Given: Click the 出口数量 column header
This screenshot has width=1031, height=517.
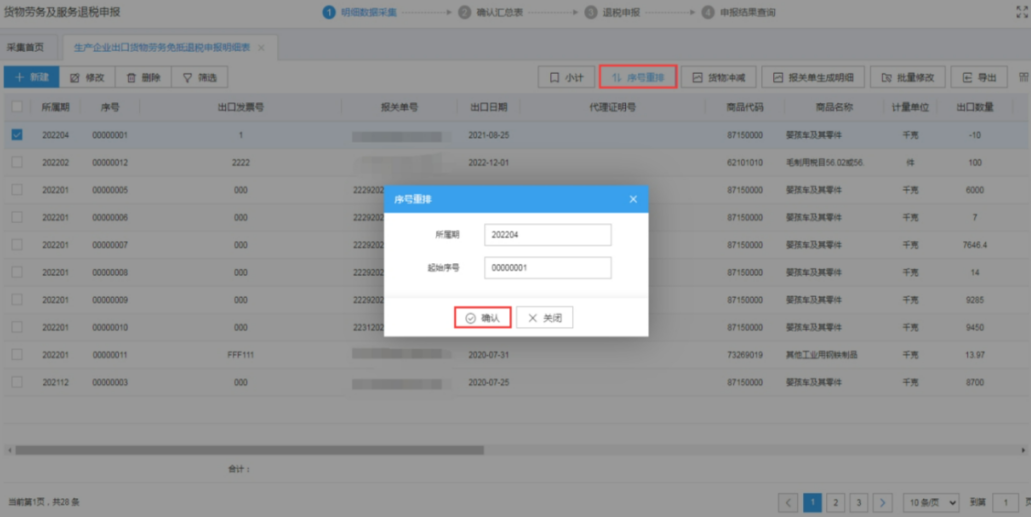Looking at the screenshot, I should pos(974,107).
